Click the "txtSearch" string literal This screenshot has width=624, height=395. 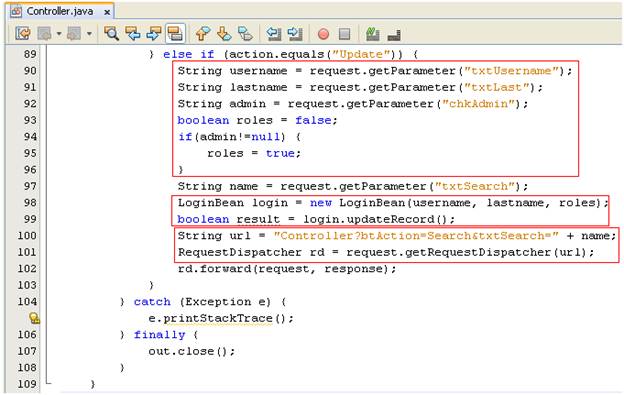point(475,186)
